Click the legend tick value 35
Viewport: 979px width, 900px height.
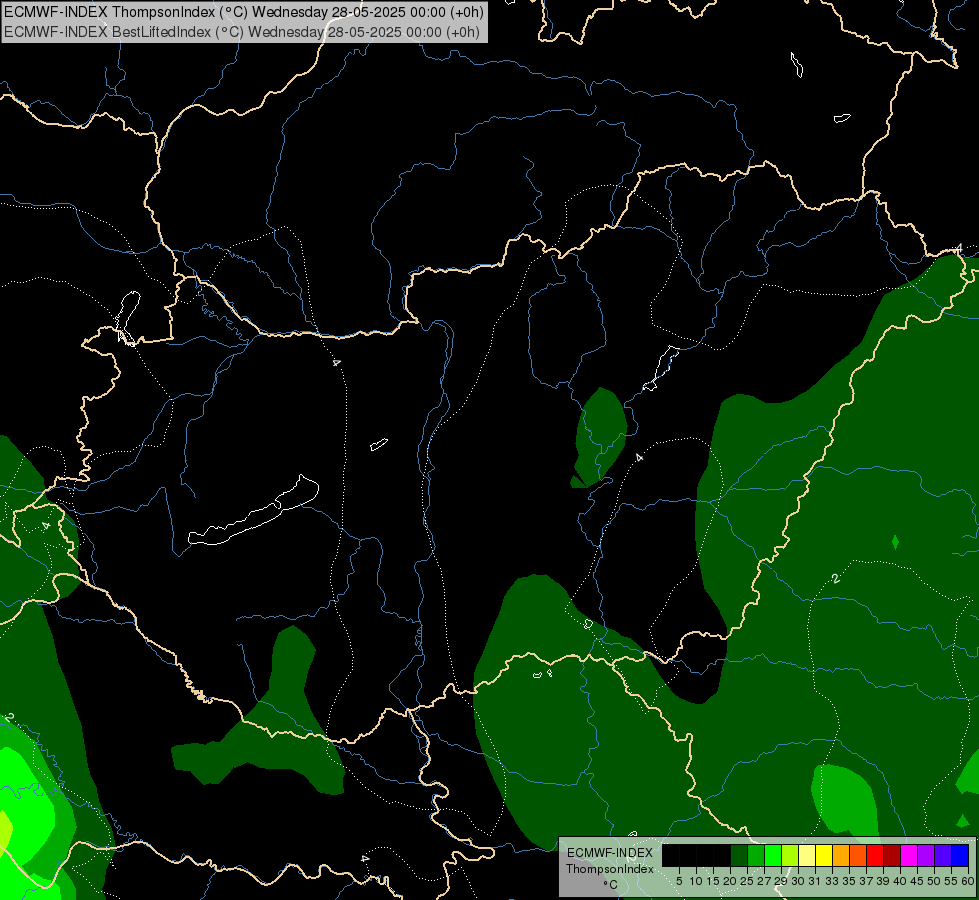(x=849, y=881)
